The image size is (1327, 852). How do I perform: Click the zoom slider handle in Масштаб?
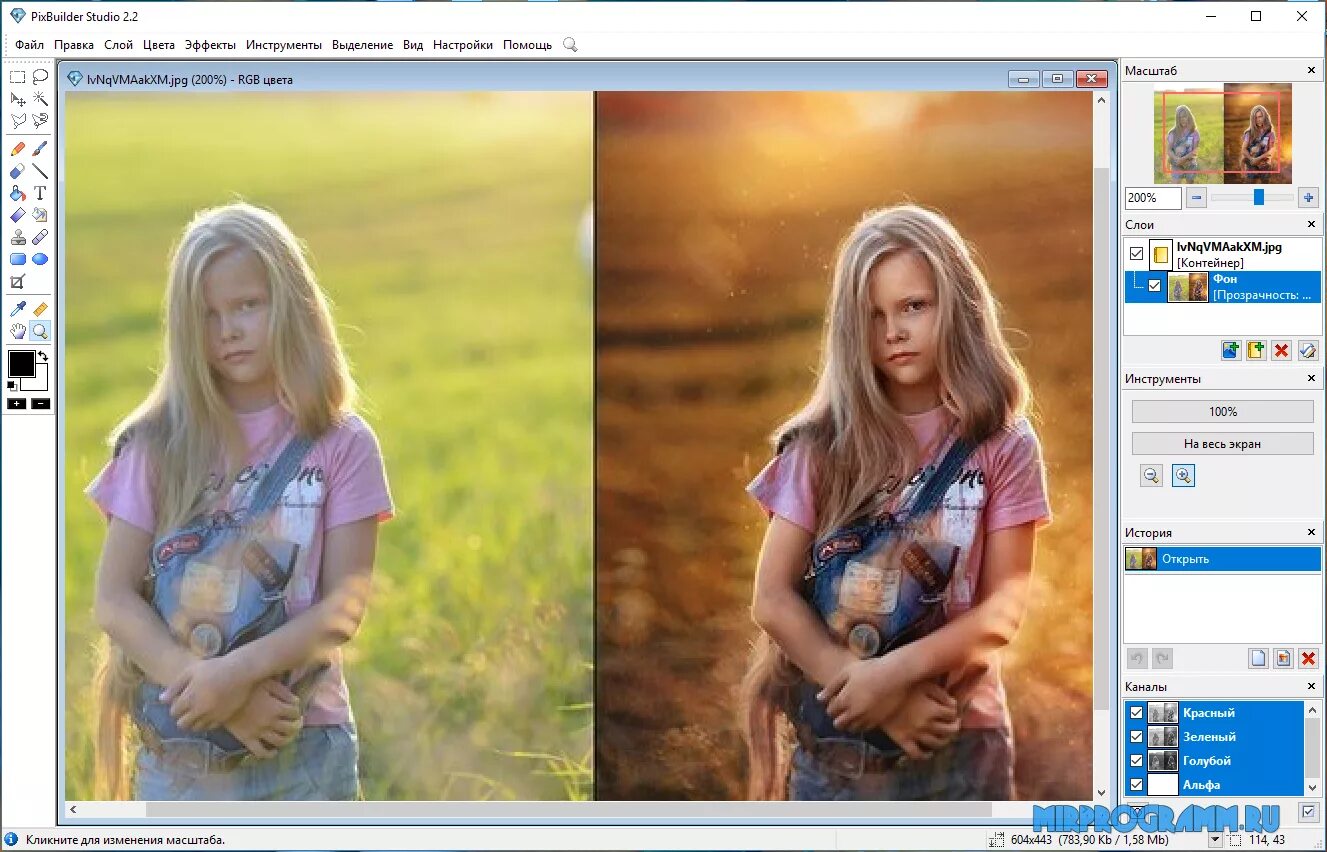pos(1259,197)
